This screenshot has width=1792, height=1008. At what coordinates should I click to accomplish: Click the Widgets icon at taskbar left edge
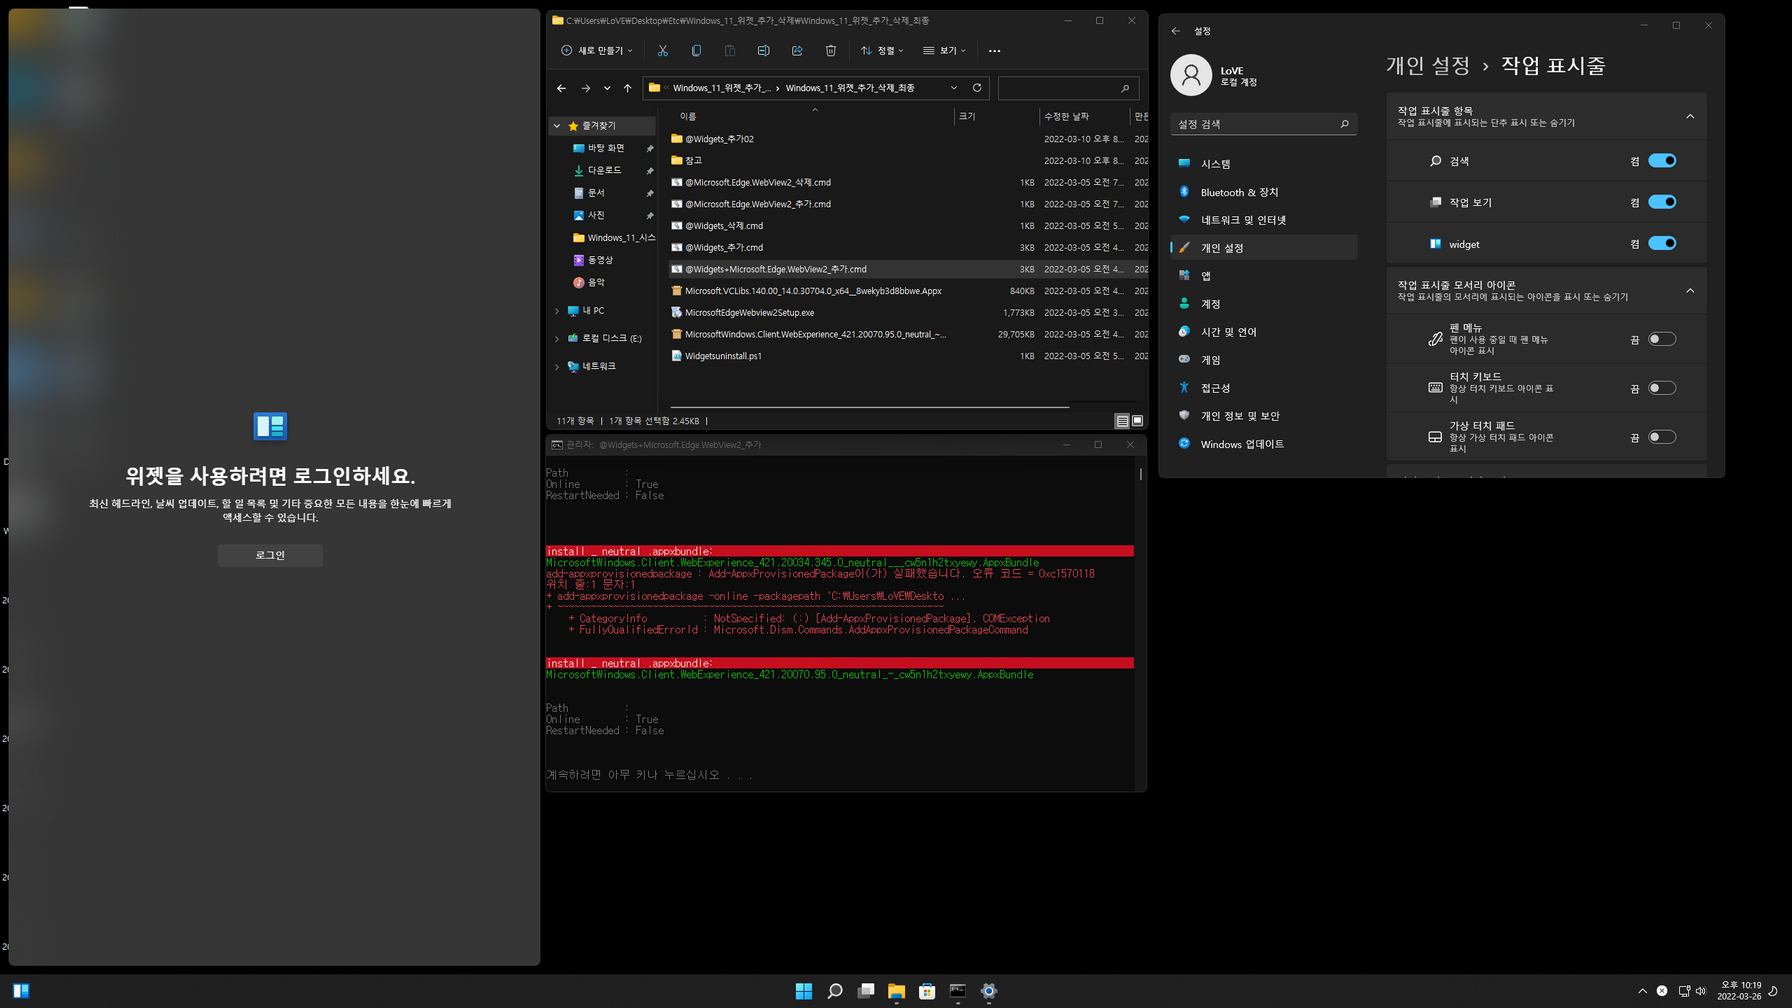[x=21, y=991]
